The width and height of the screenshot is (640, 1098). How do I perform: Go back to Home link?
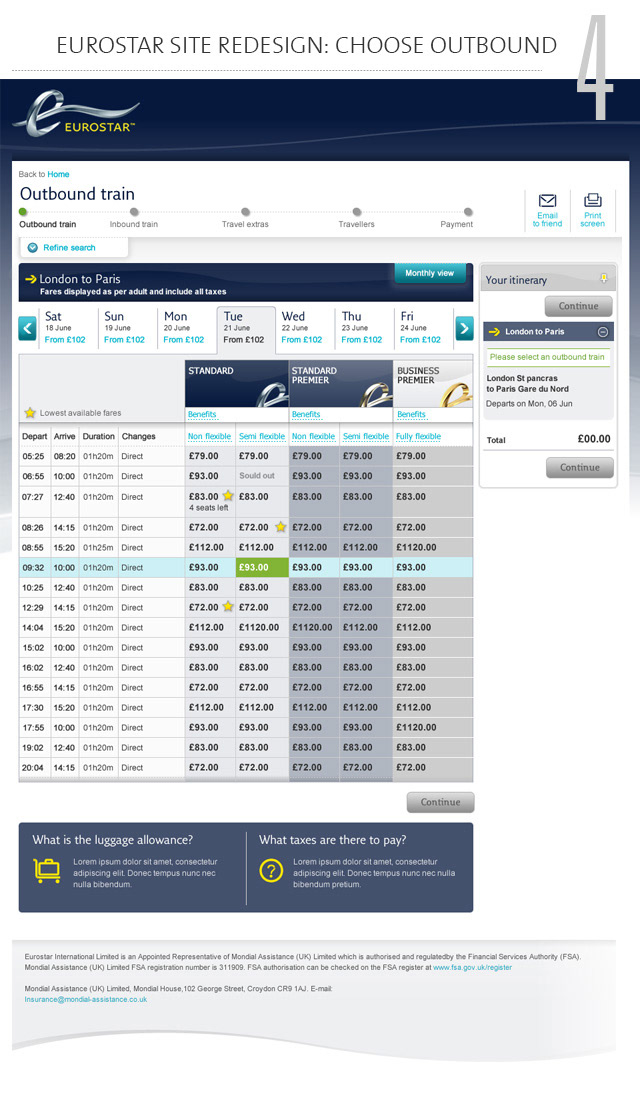click(x=58, y=174)
